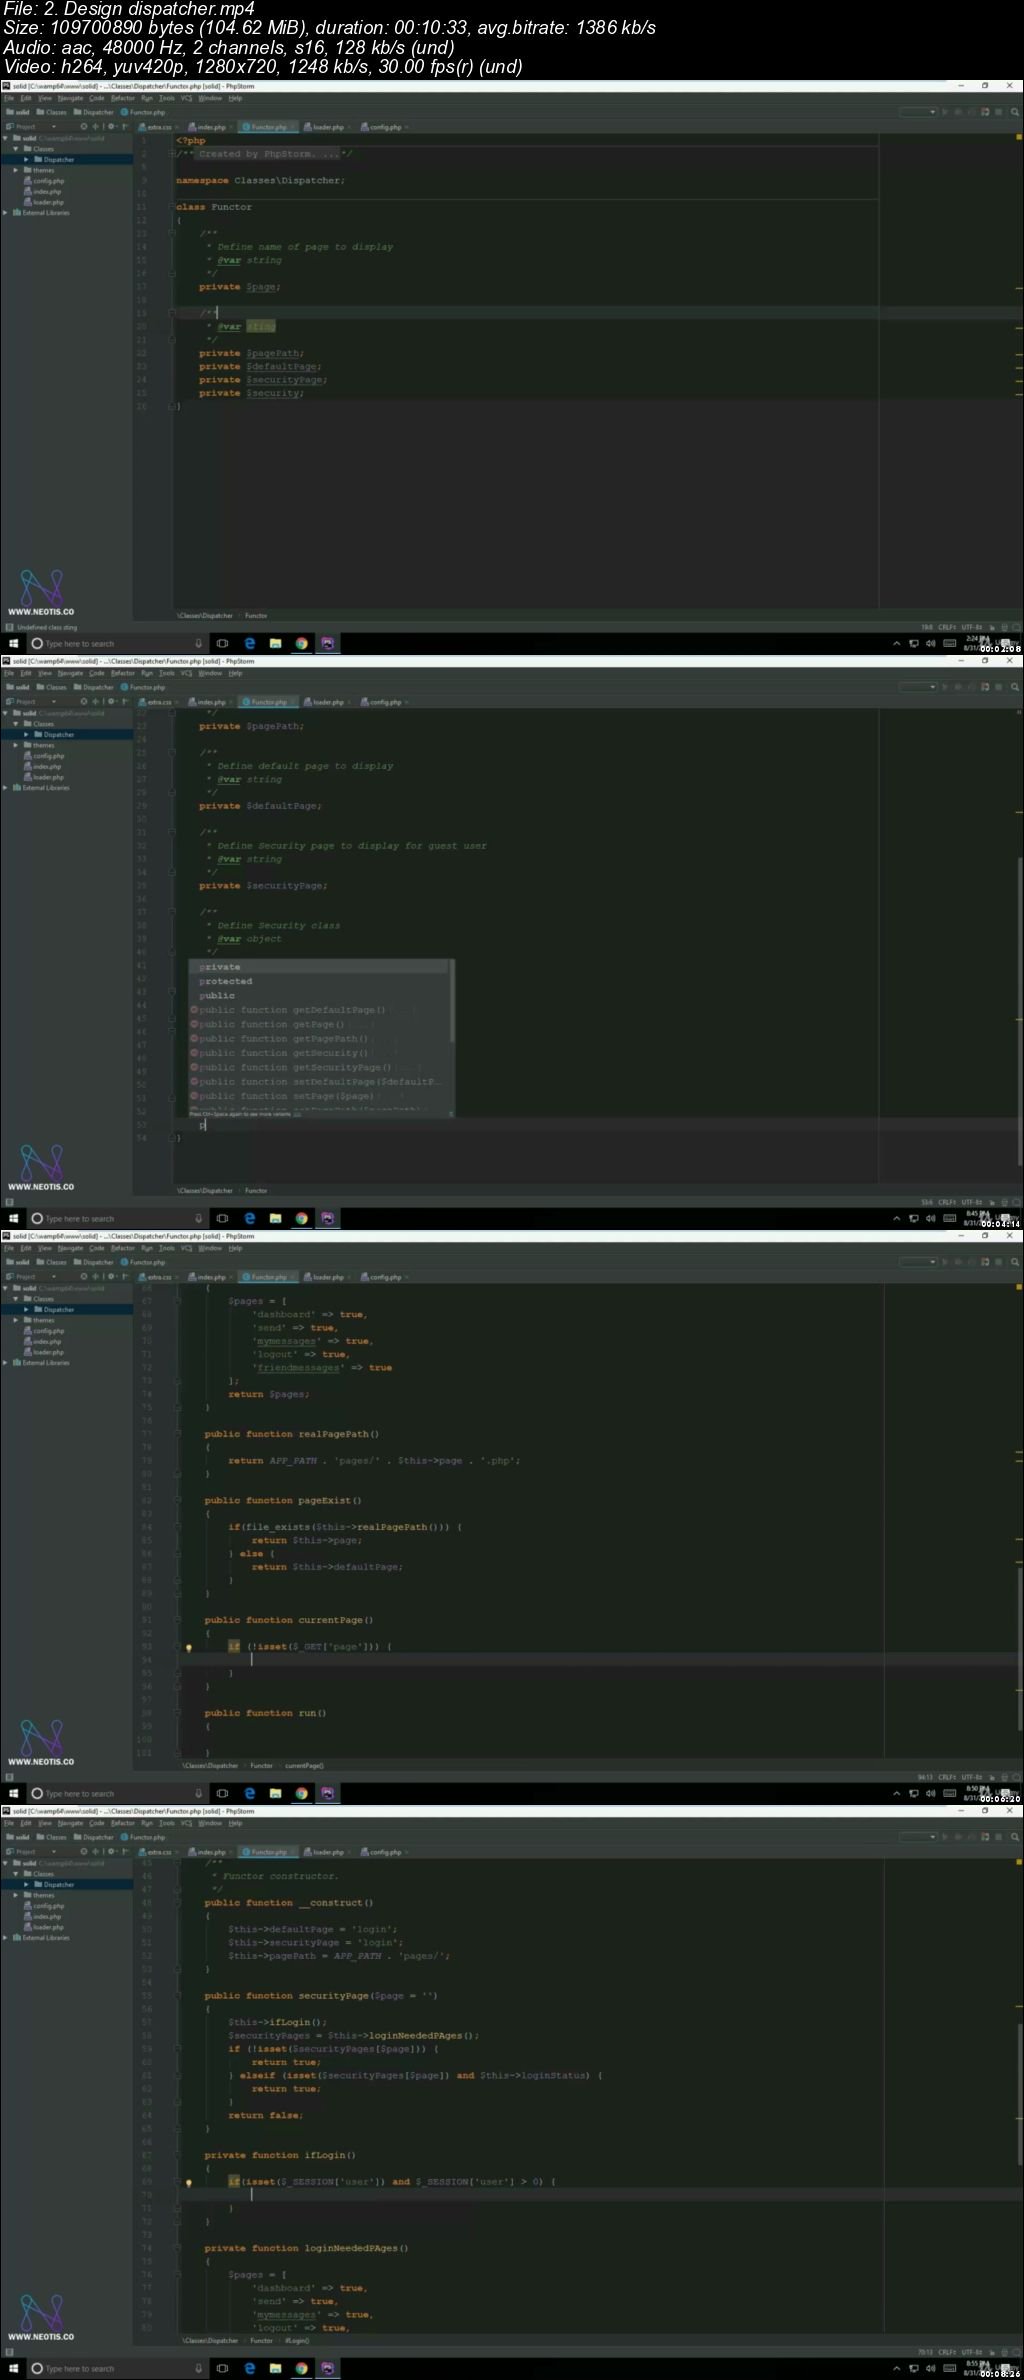This screenshot has height=2380, width=1024.
Task: Select index.php in the 00:06:20 frame project tree
Action: 47,1342
